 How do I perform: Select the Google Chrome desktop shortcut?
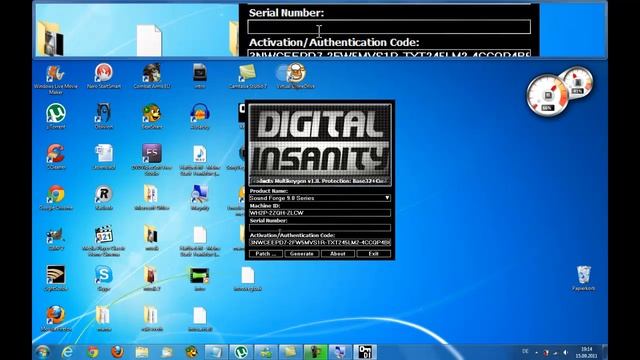56,198
